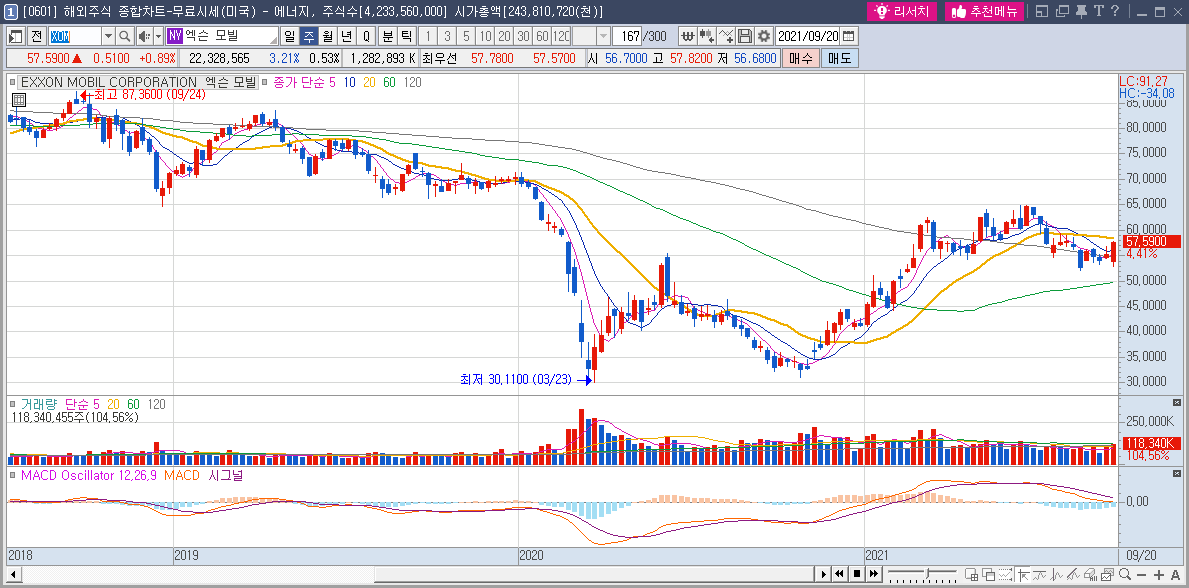Click the stock search magnifier icon
1189x588 pixels.
[125, 36]
